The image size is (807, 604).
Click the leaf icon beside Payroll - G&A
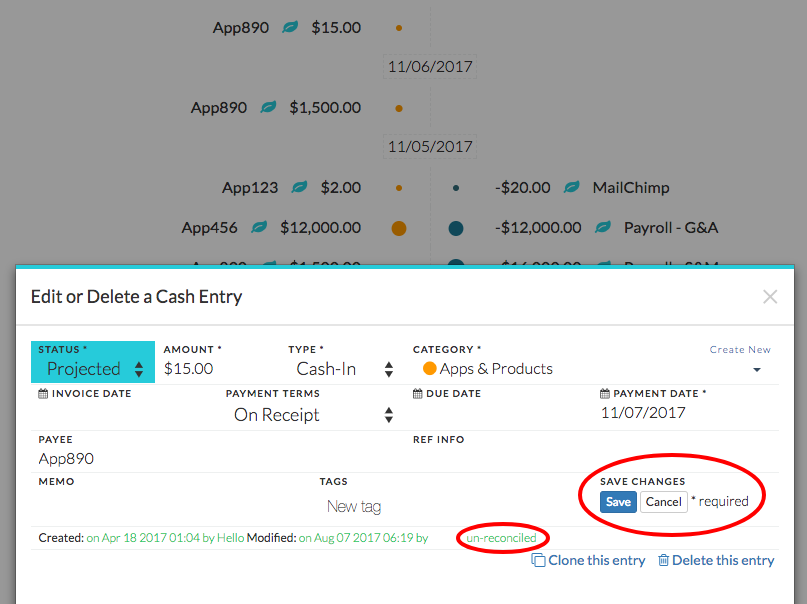603,226
